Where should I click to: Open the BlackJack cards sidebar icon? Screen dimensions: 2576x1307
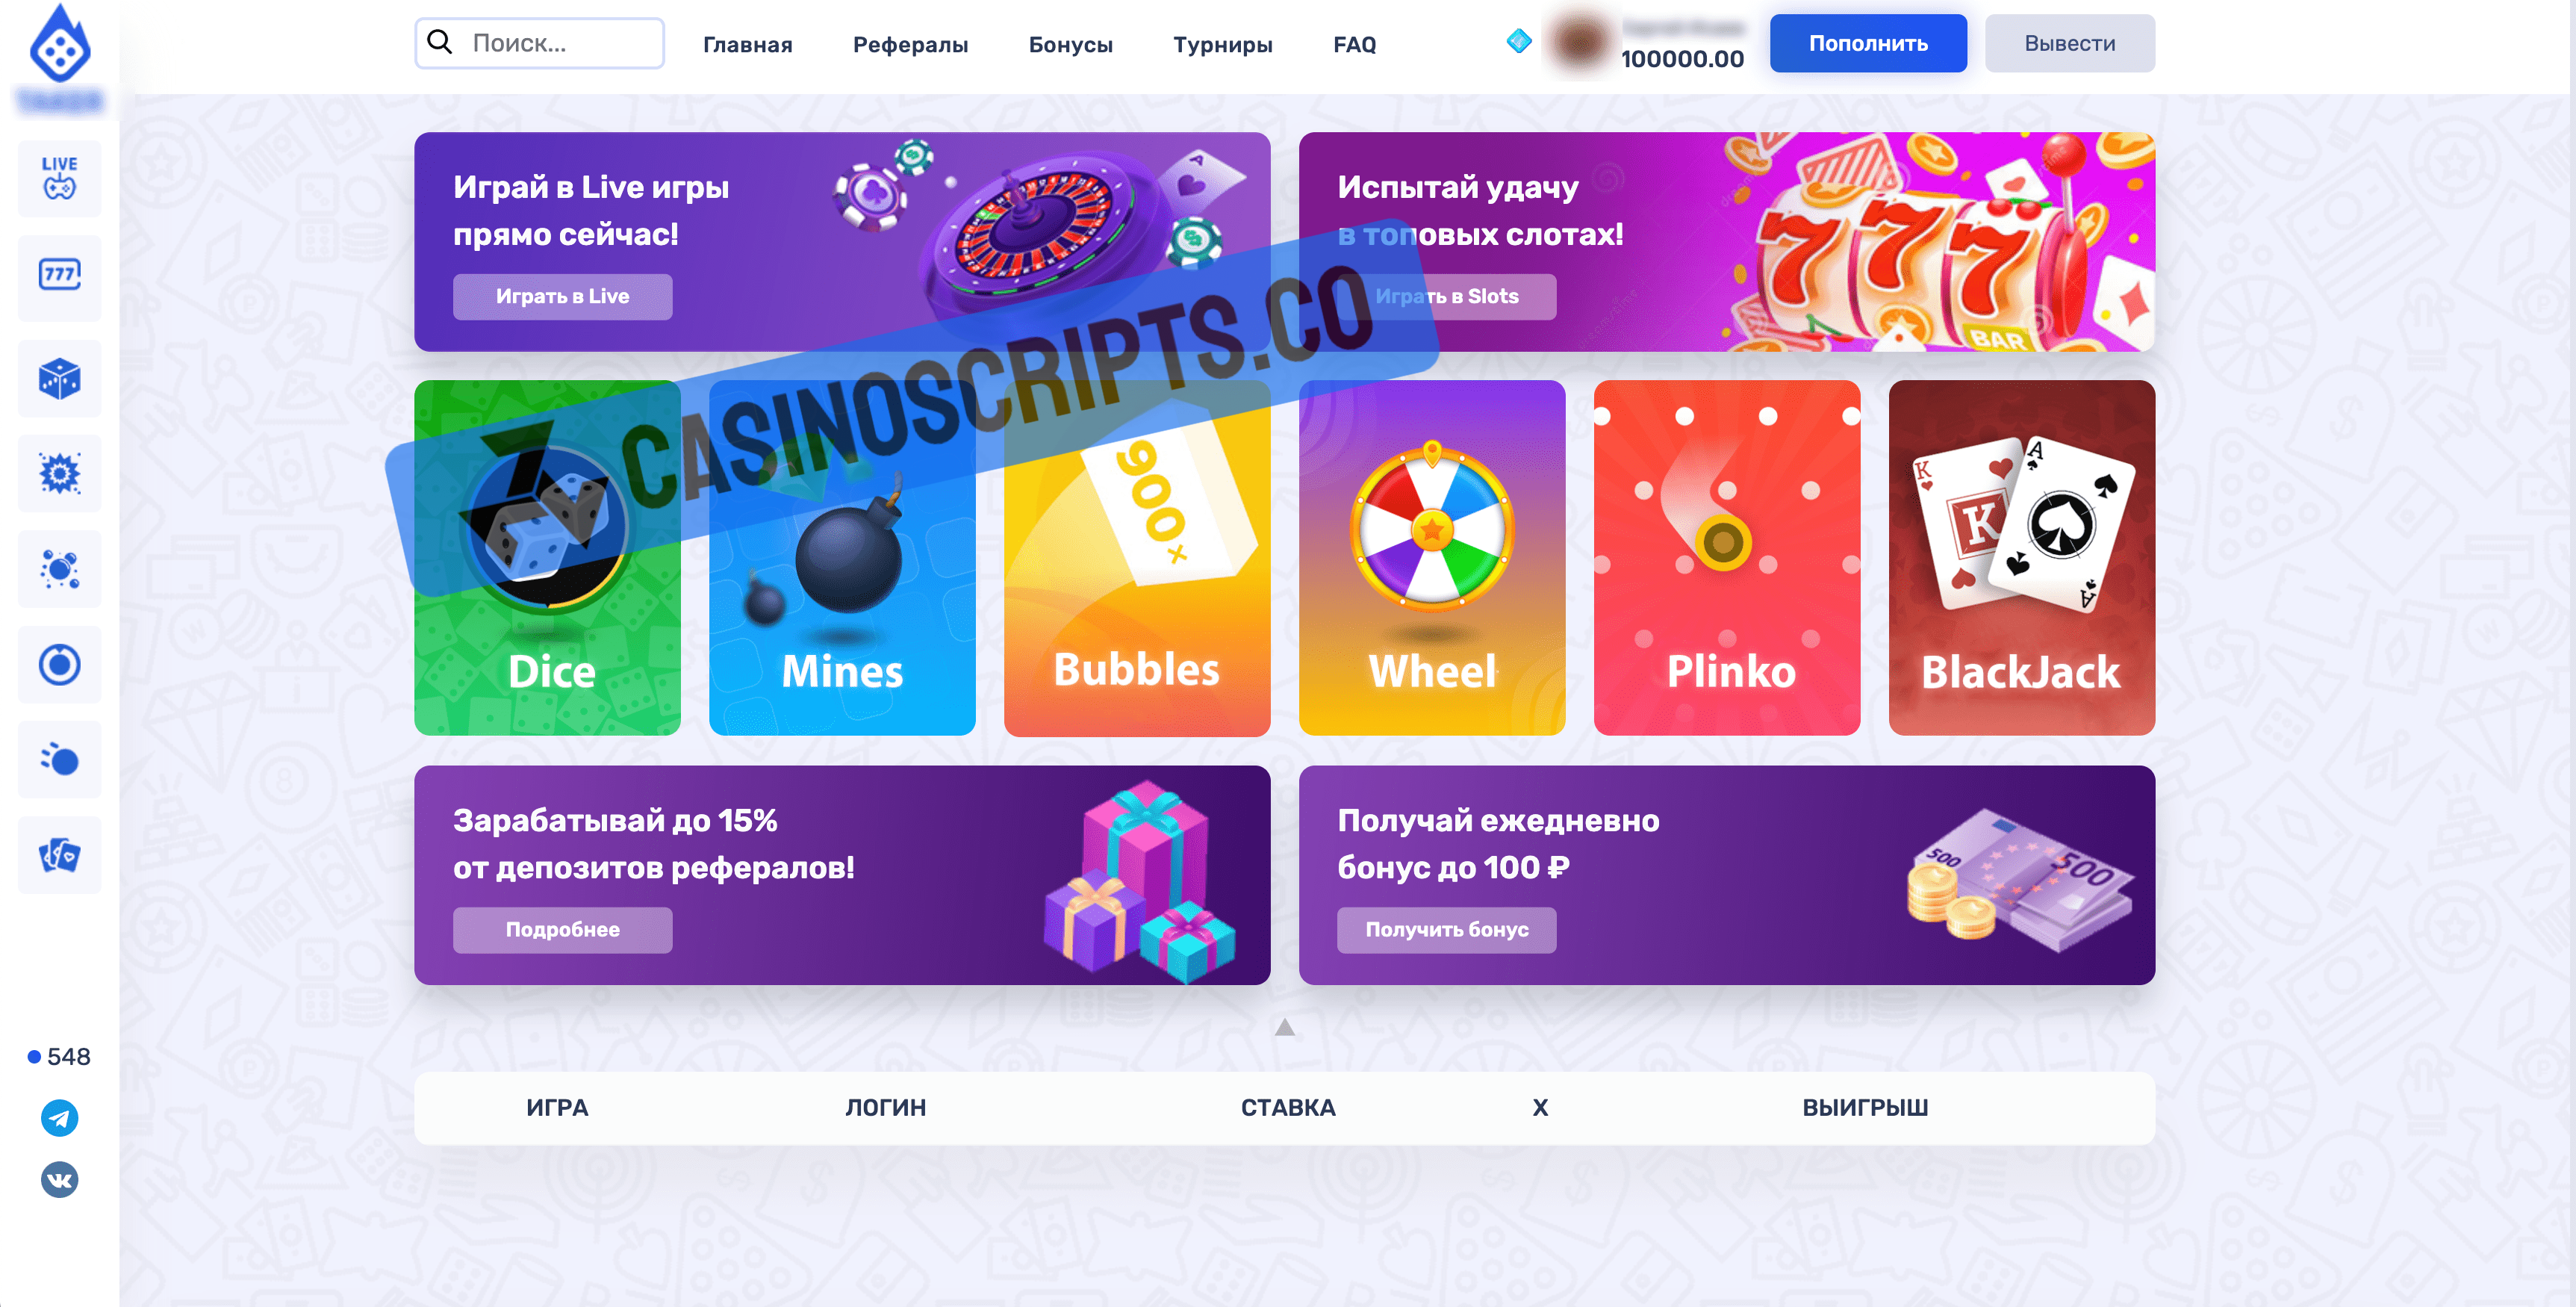(59, 855)
